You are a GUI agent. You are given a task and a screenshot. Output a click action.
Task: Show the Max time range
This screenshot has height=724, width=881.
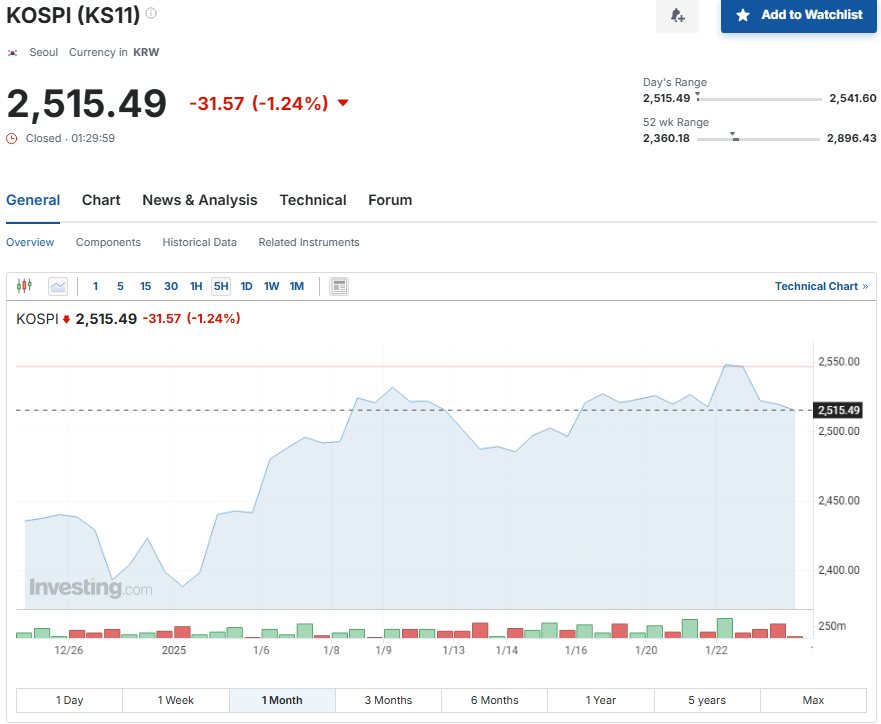(x=813, y=700)
